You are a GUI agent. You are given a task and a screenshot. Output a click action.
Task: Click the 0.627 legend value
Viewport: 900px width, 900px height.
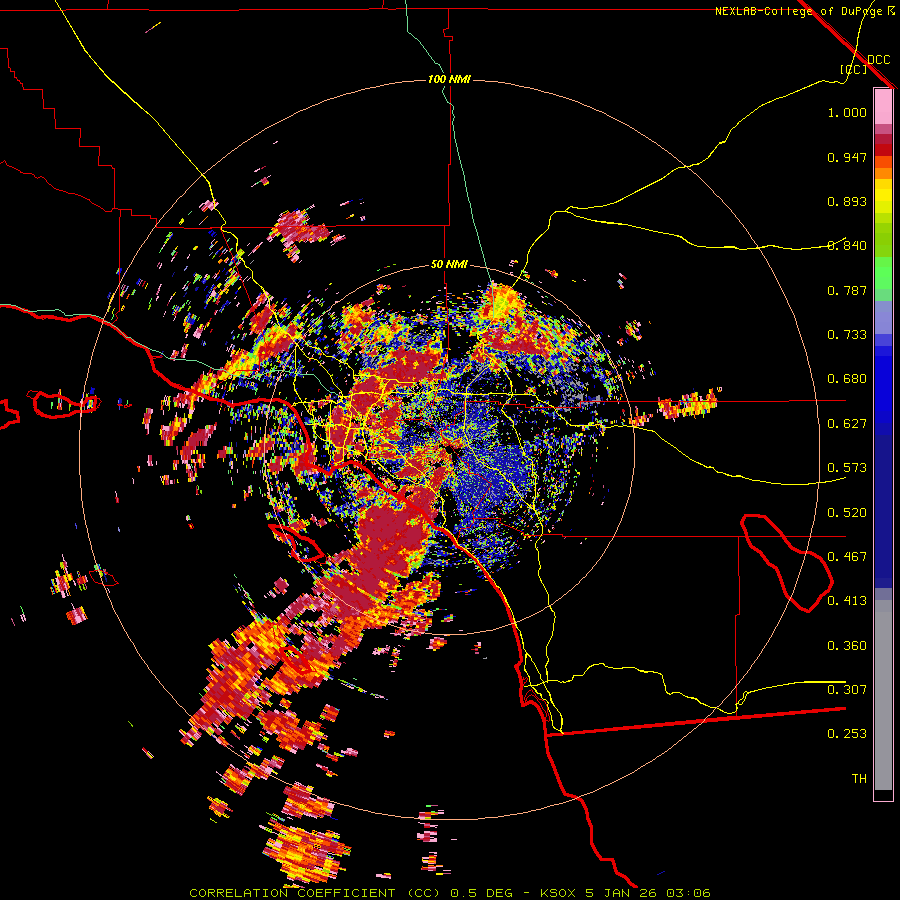point(847,424)
